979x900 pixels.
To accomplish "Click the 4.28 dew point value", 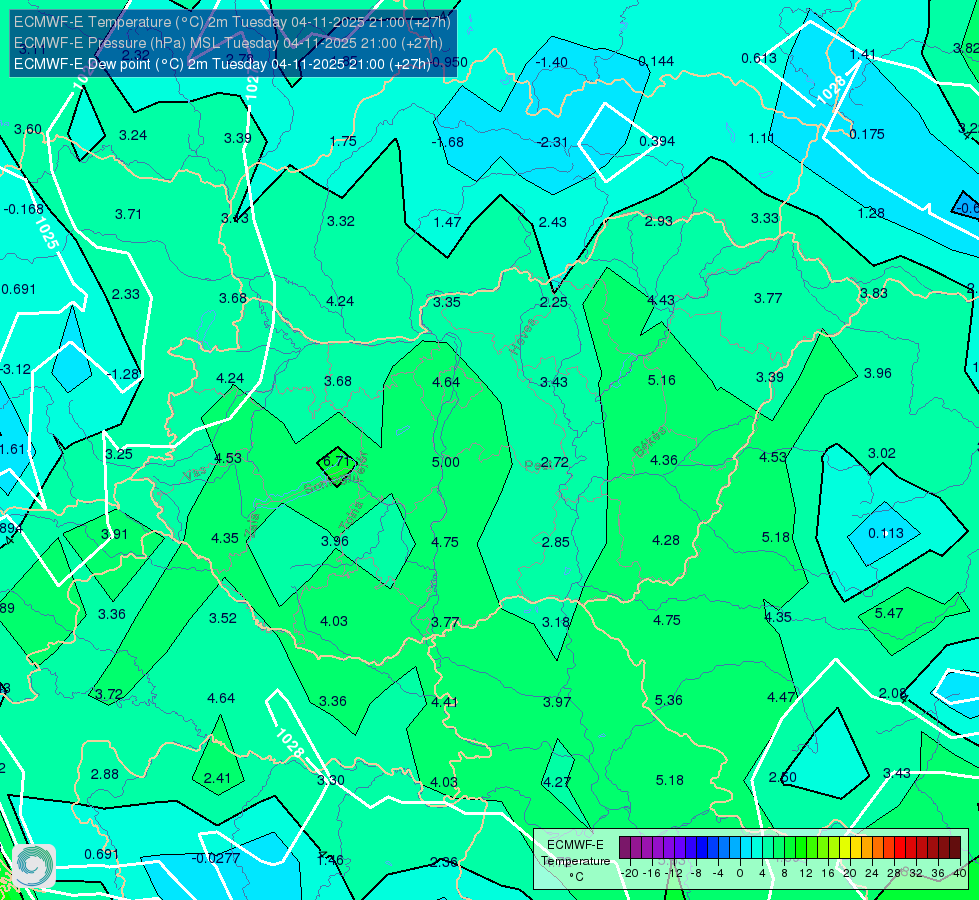I will pyautogui.click(x=666, y=540).
